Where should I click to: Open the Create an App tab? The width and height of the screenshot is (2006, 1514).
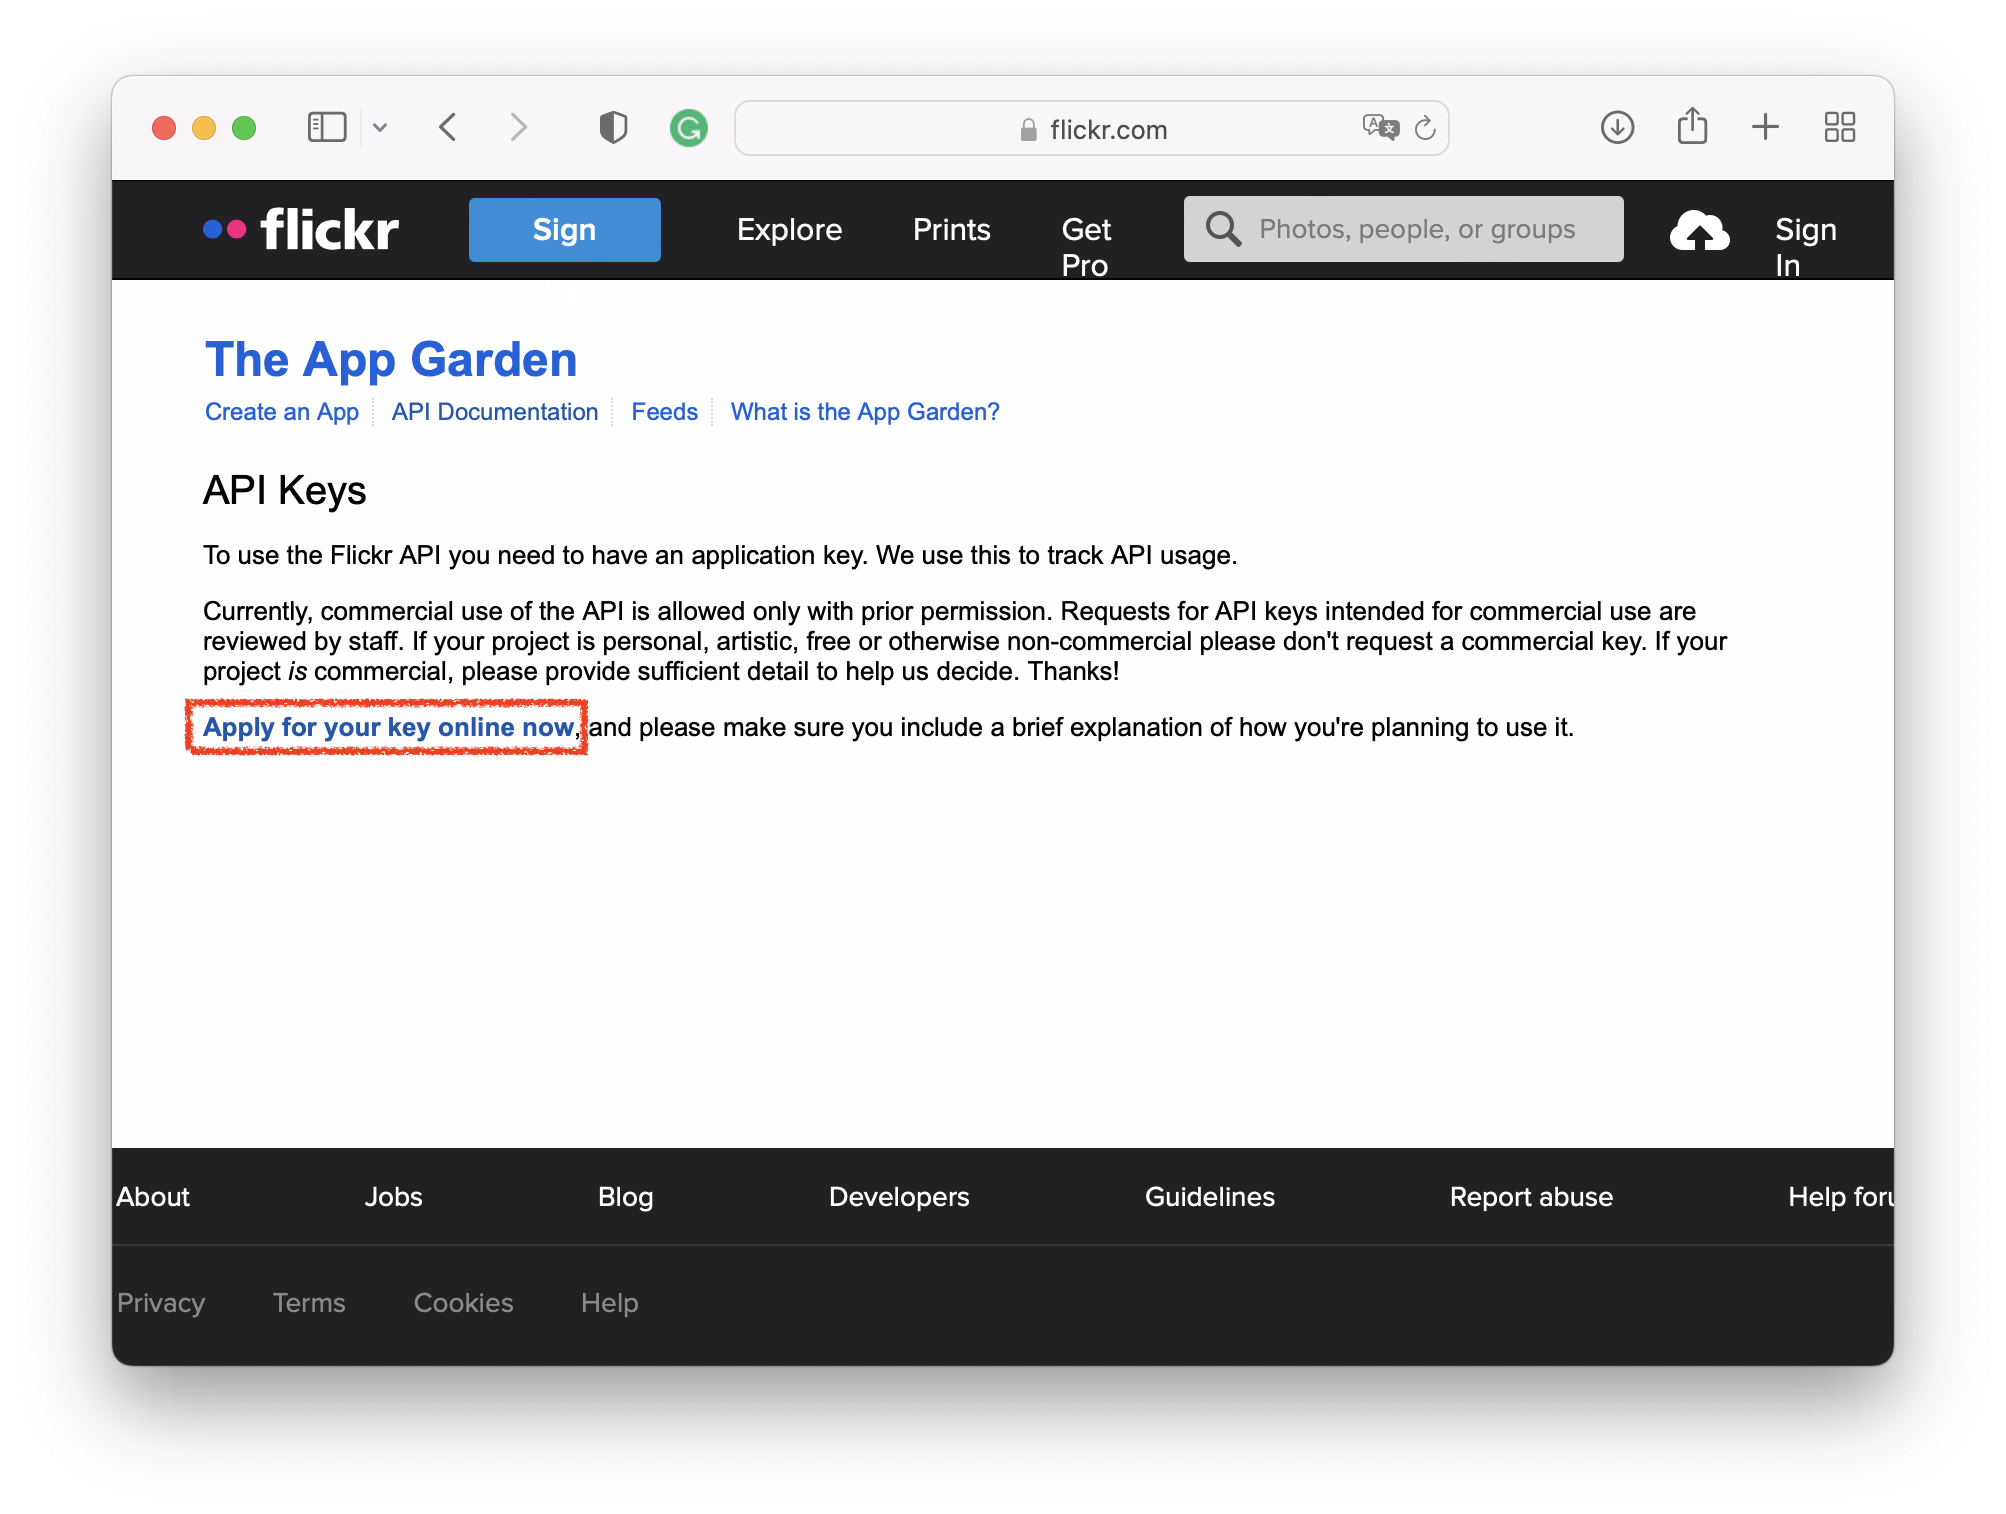pyautogui.click(x=282, y=412)
